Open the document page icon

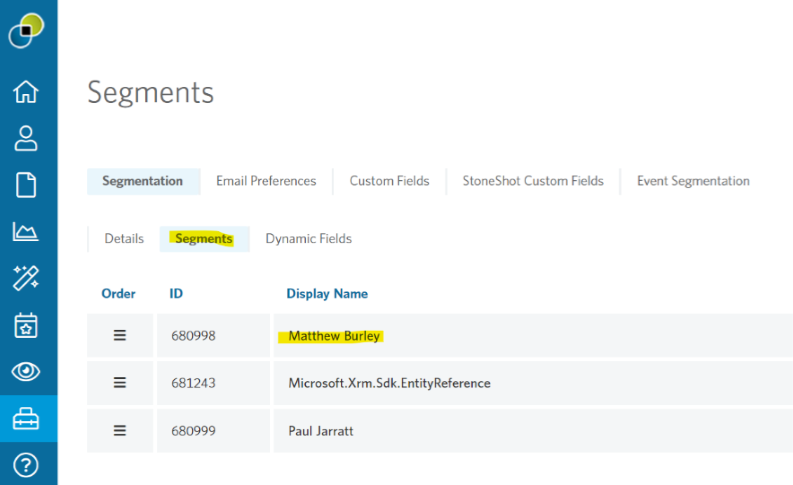coord(26,185)
